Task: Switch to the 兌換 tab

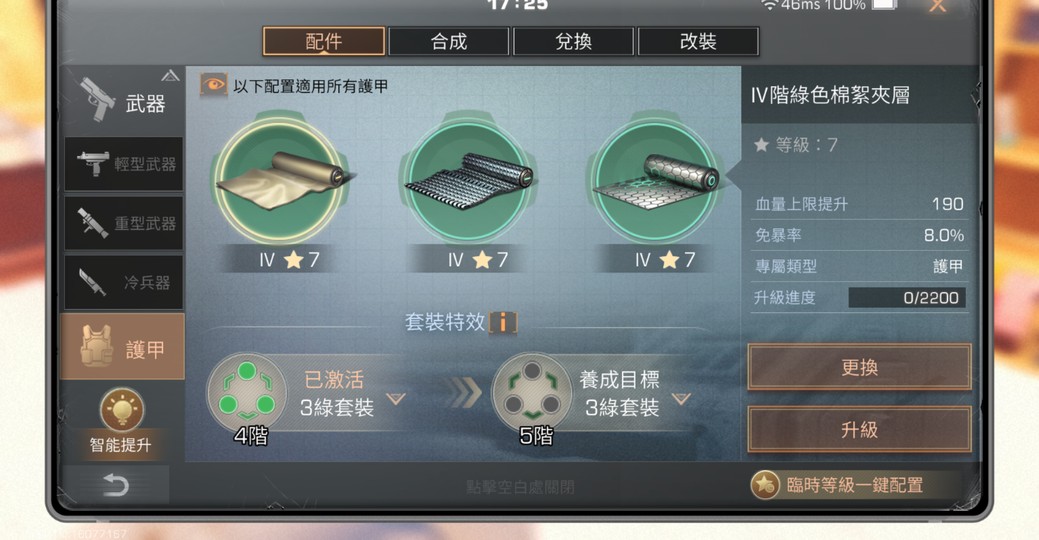Action: click(573, 42)
